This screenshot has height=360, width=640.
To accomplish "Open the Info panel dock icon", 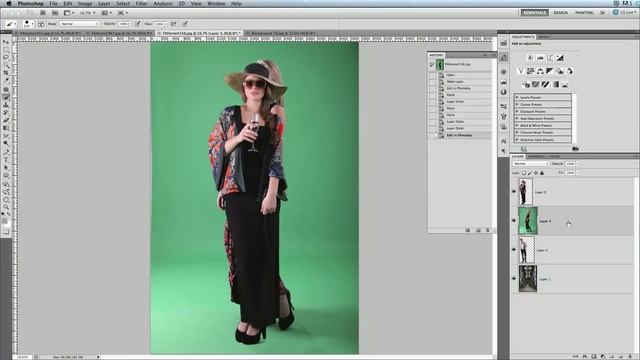I will click(504, 92).
